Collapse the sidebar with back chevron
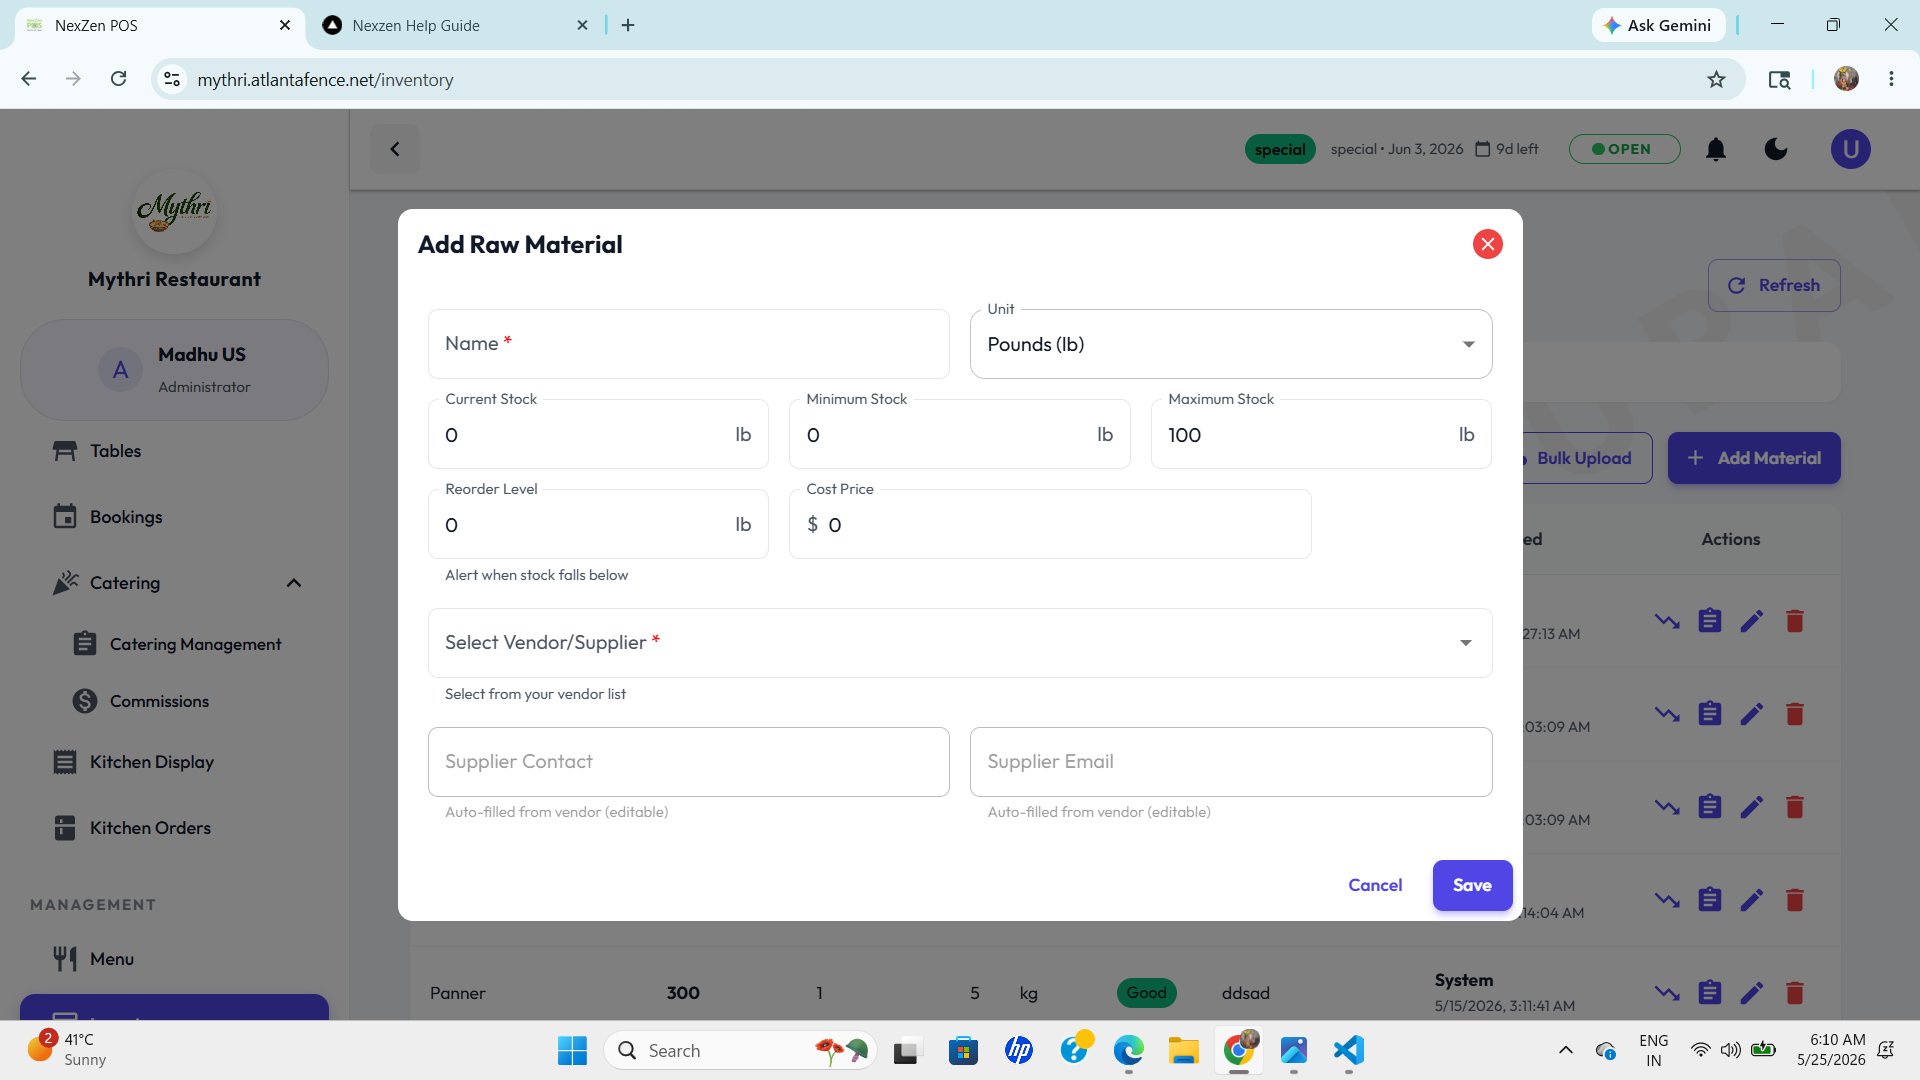The width and height of the screenshot is (1920, 1080). (395, 149)
